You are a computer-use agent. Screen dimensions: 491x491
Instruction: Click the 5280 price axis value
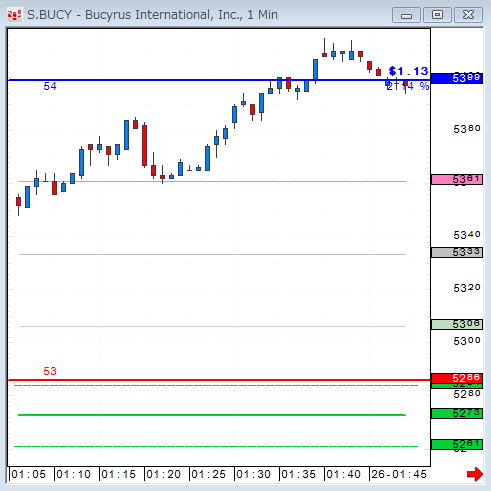[x=467, y=394]
